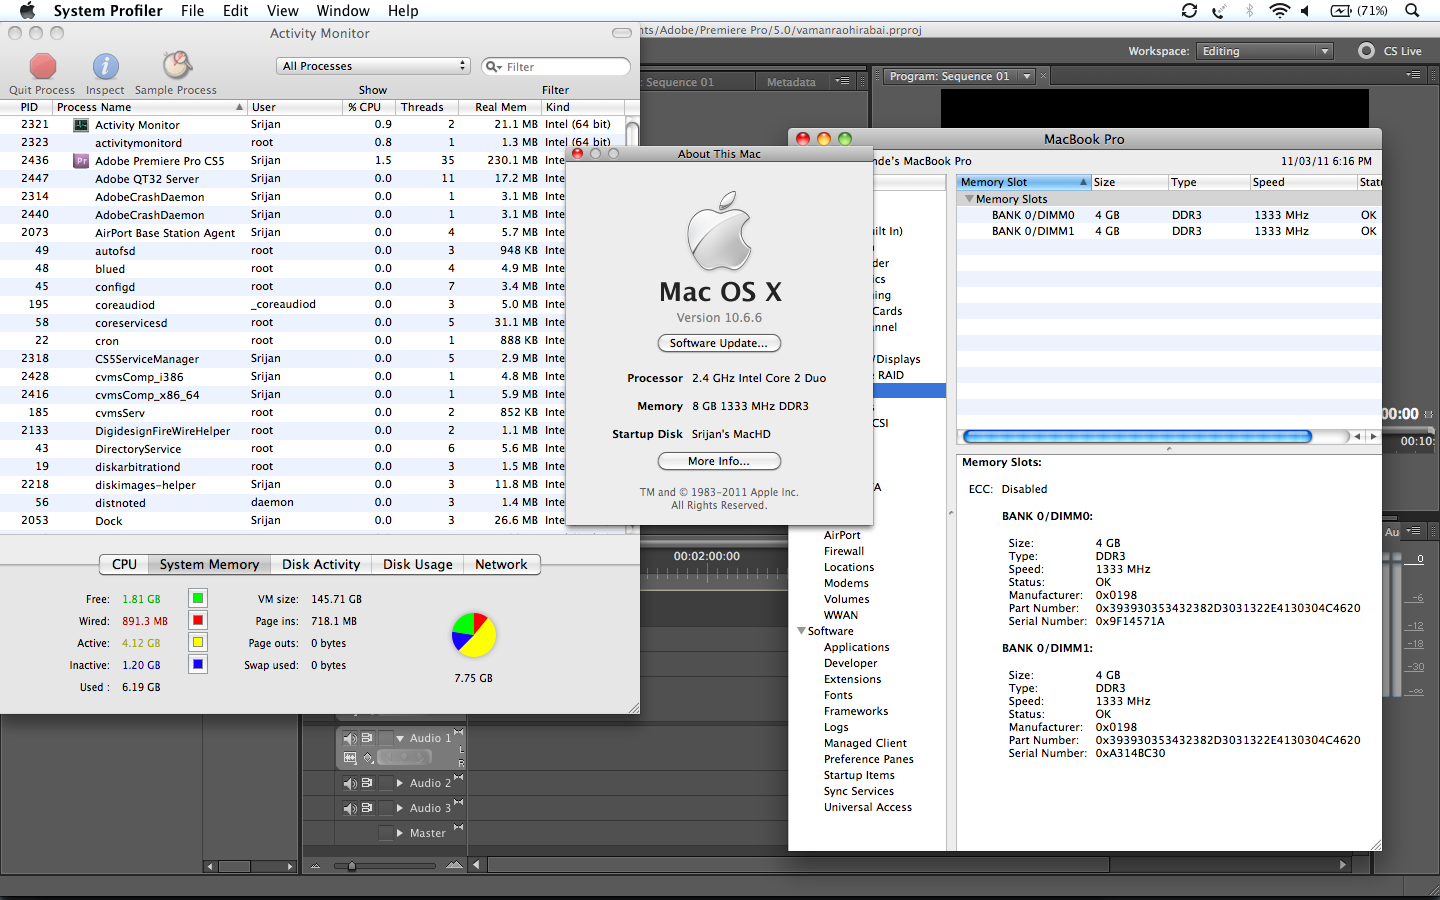
Task: Sort by the Real Mem column header
Action: tap(500, 107)
